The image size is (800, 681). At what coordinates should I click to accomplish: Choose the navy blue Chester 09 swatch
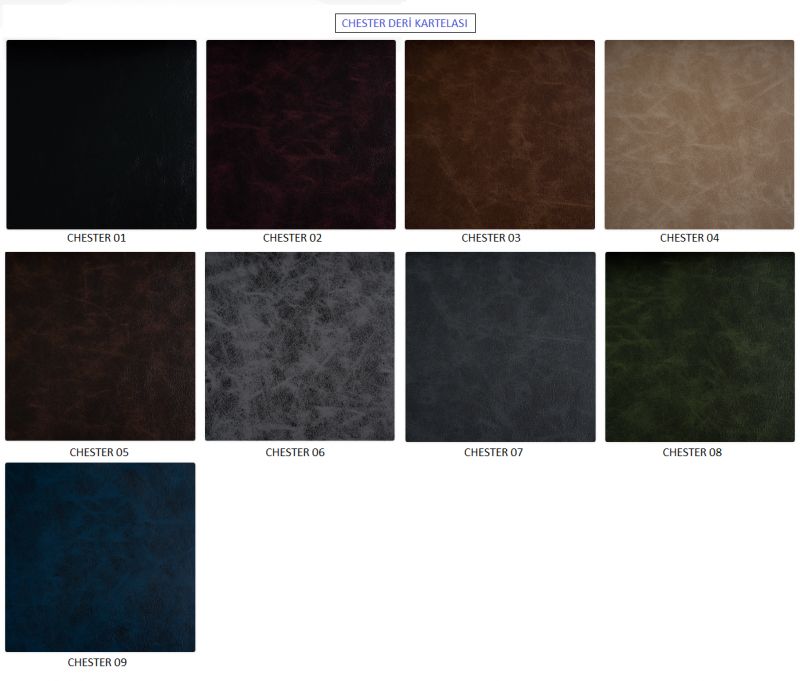click(x=100, y=557)
